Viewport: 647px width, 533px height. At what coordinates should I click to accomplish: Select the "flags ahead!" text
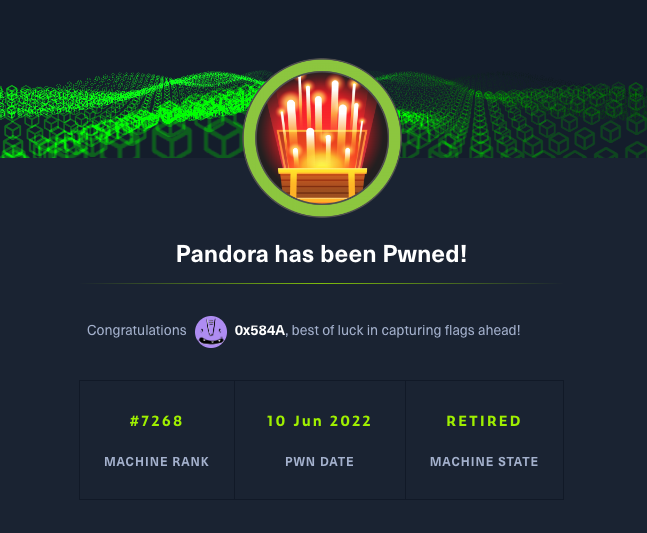tap(485, 331)
